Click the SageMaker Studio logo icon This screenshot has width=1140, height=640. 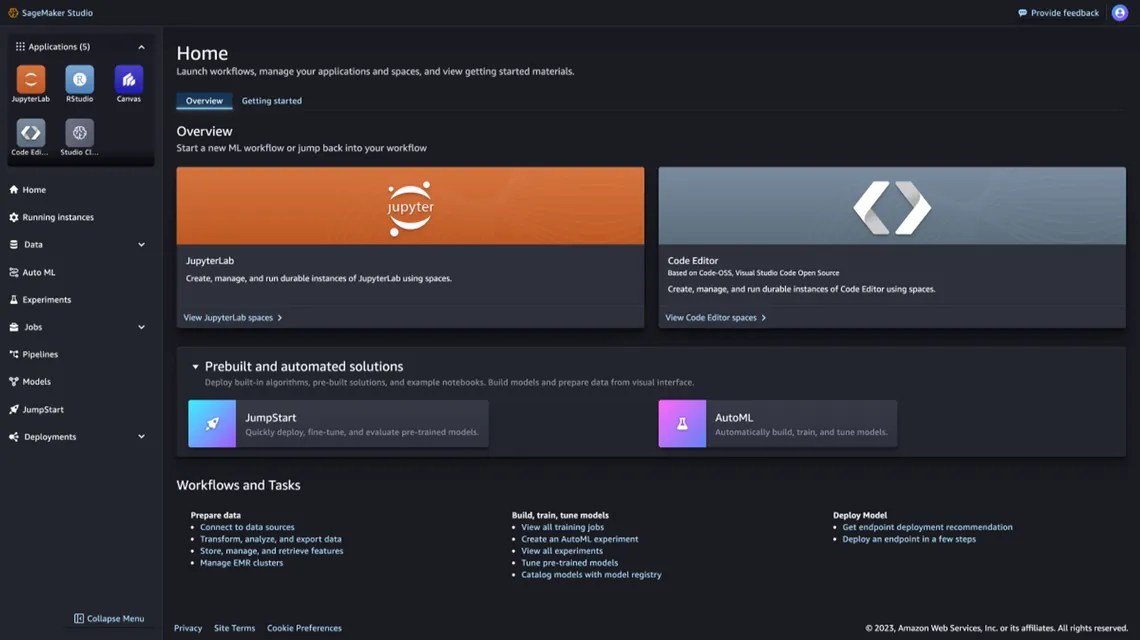[13, 12]
